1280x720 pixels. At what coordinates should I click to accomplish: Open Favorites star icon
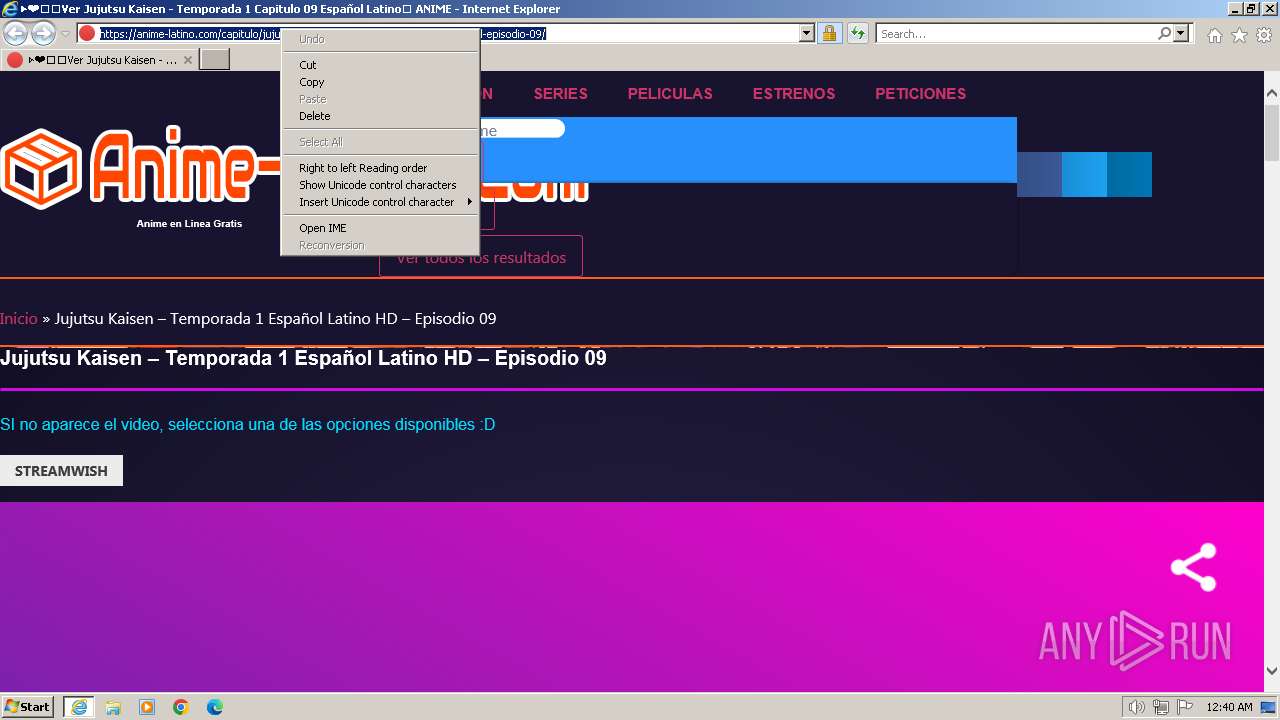tap(1239, 35)
